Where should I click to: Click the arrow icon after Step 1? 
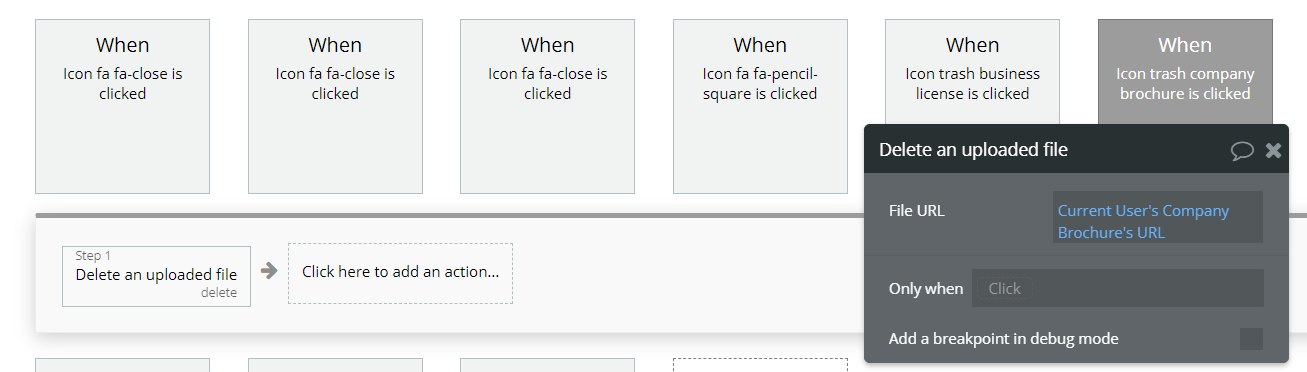[x=269, y=271]
